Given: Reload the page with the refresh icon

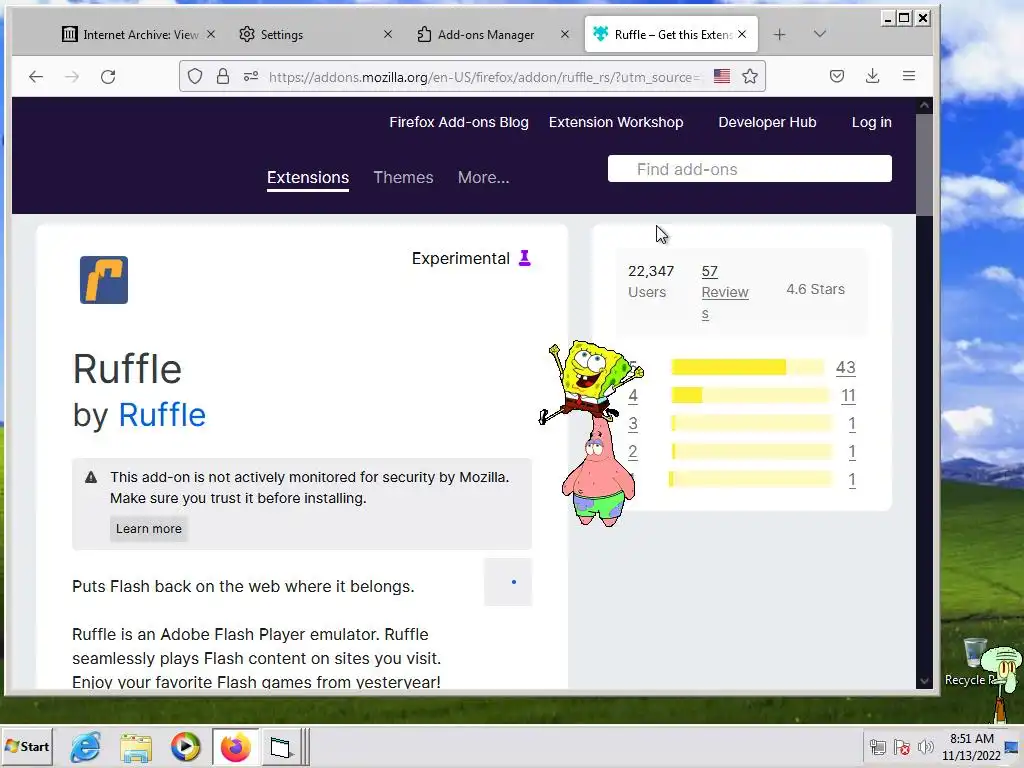Looking at the screenshot, I should pyautogui.click(x=108, y=77).
